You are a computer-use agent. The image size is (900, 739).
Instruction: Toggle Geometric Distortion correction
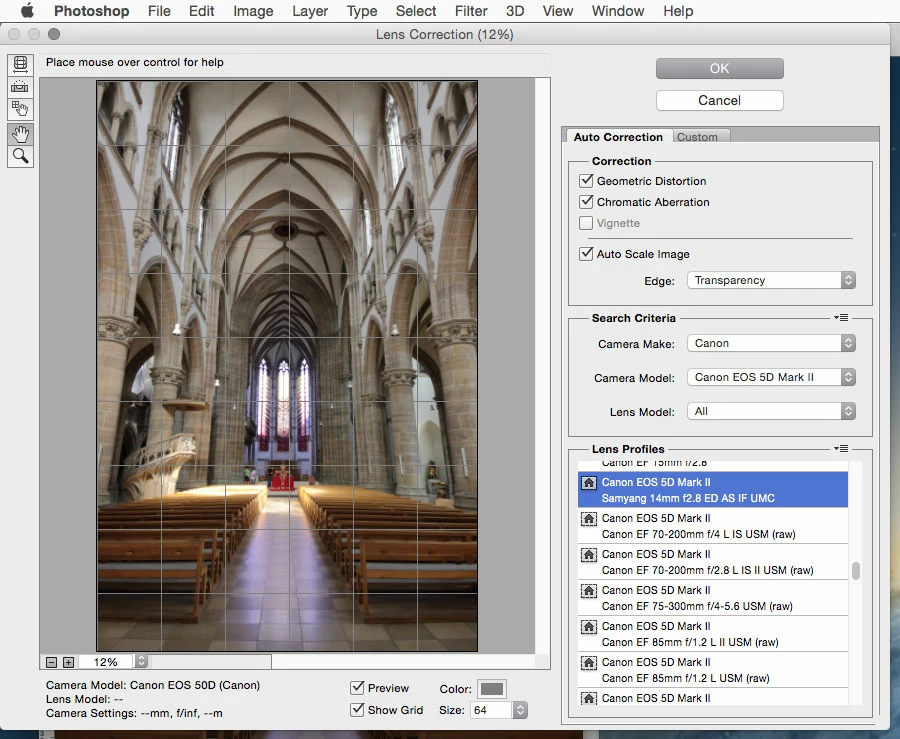click(586, 181)
